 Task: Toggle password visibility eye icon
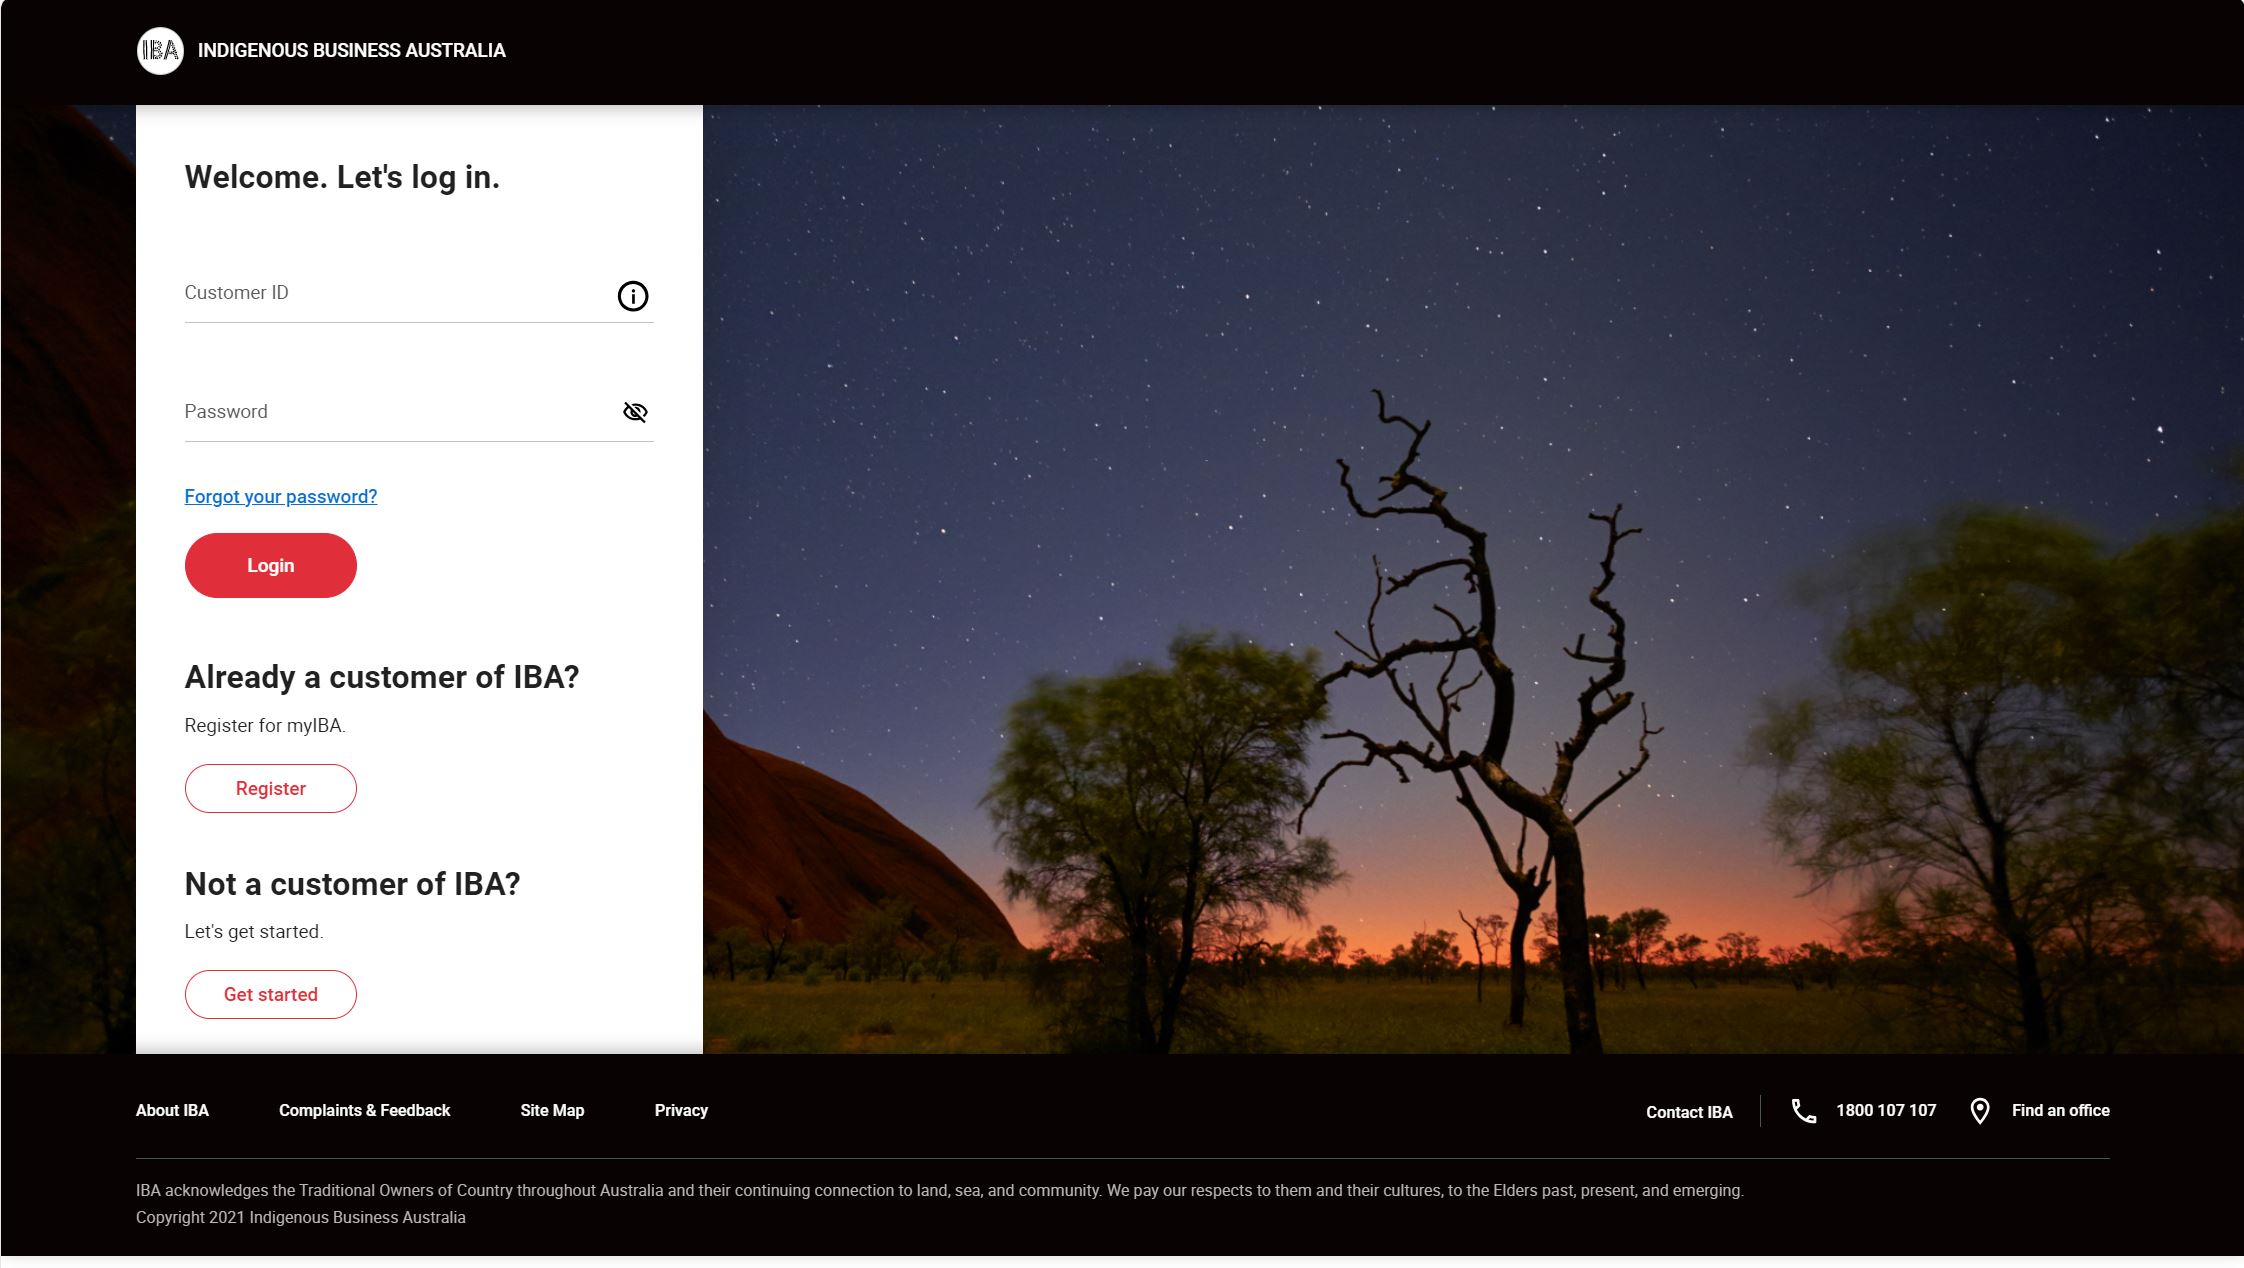pos(635,412)
